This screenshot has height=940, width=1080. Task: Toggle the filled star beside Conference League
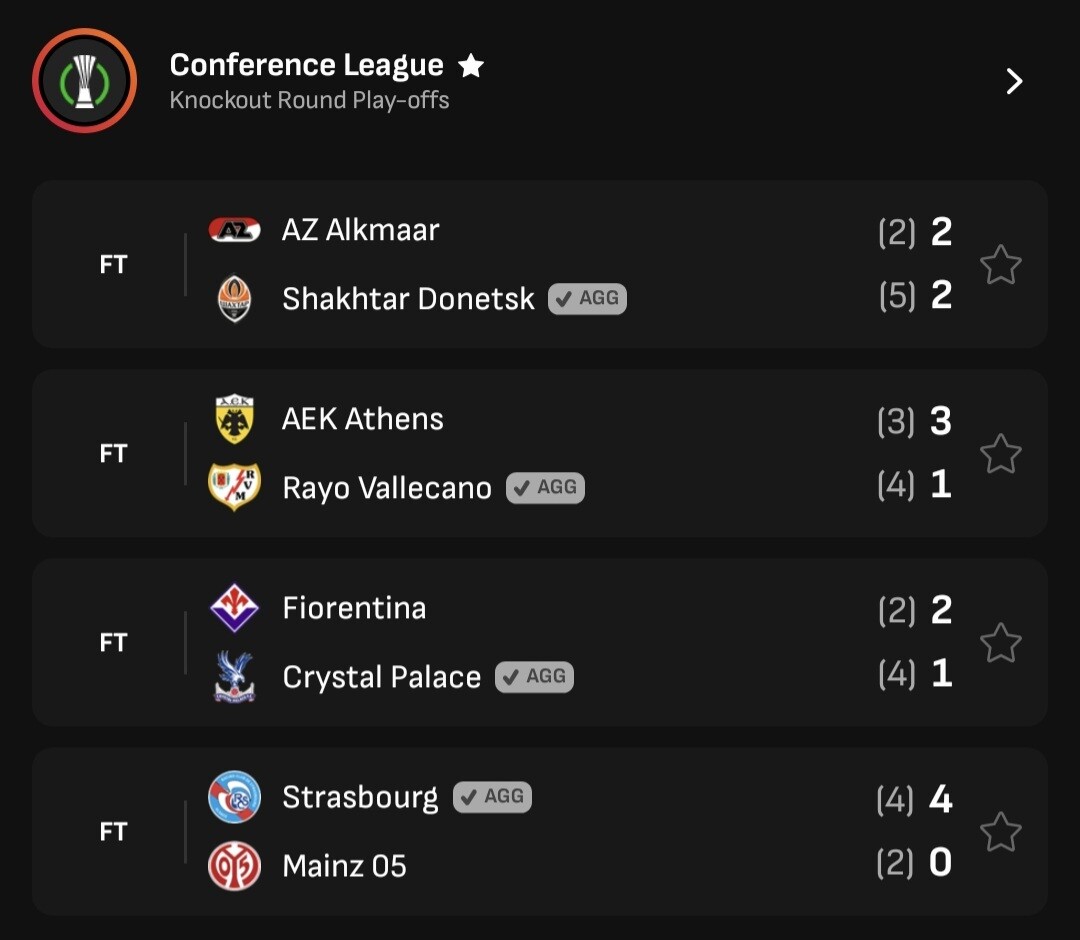tap(471, 66)
